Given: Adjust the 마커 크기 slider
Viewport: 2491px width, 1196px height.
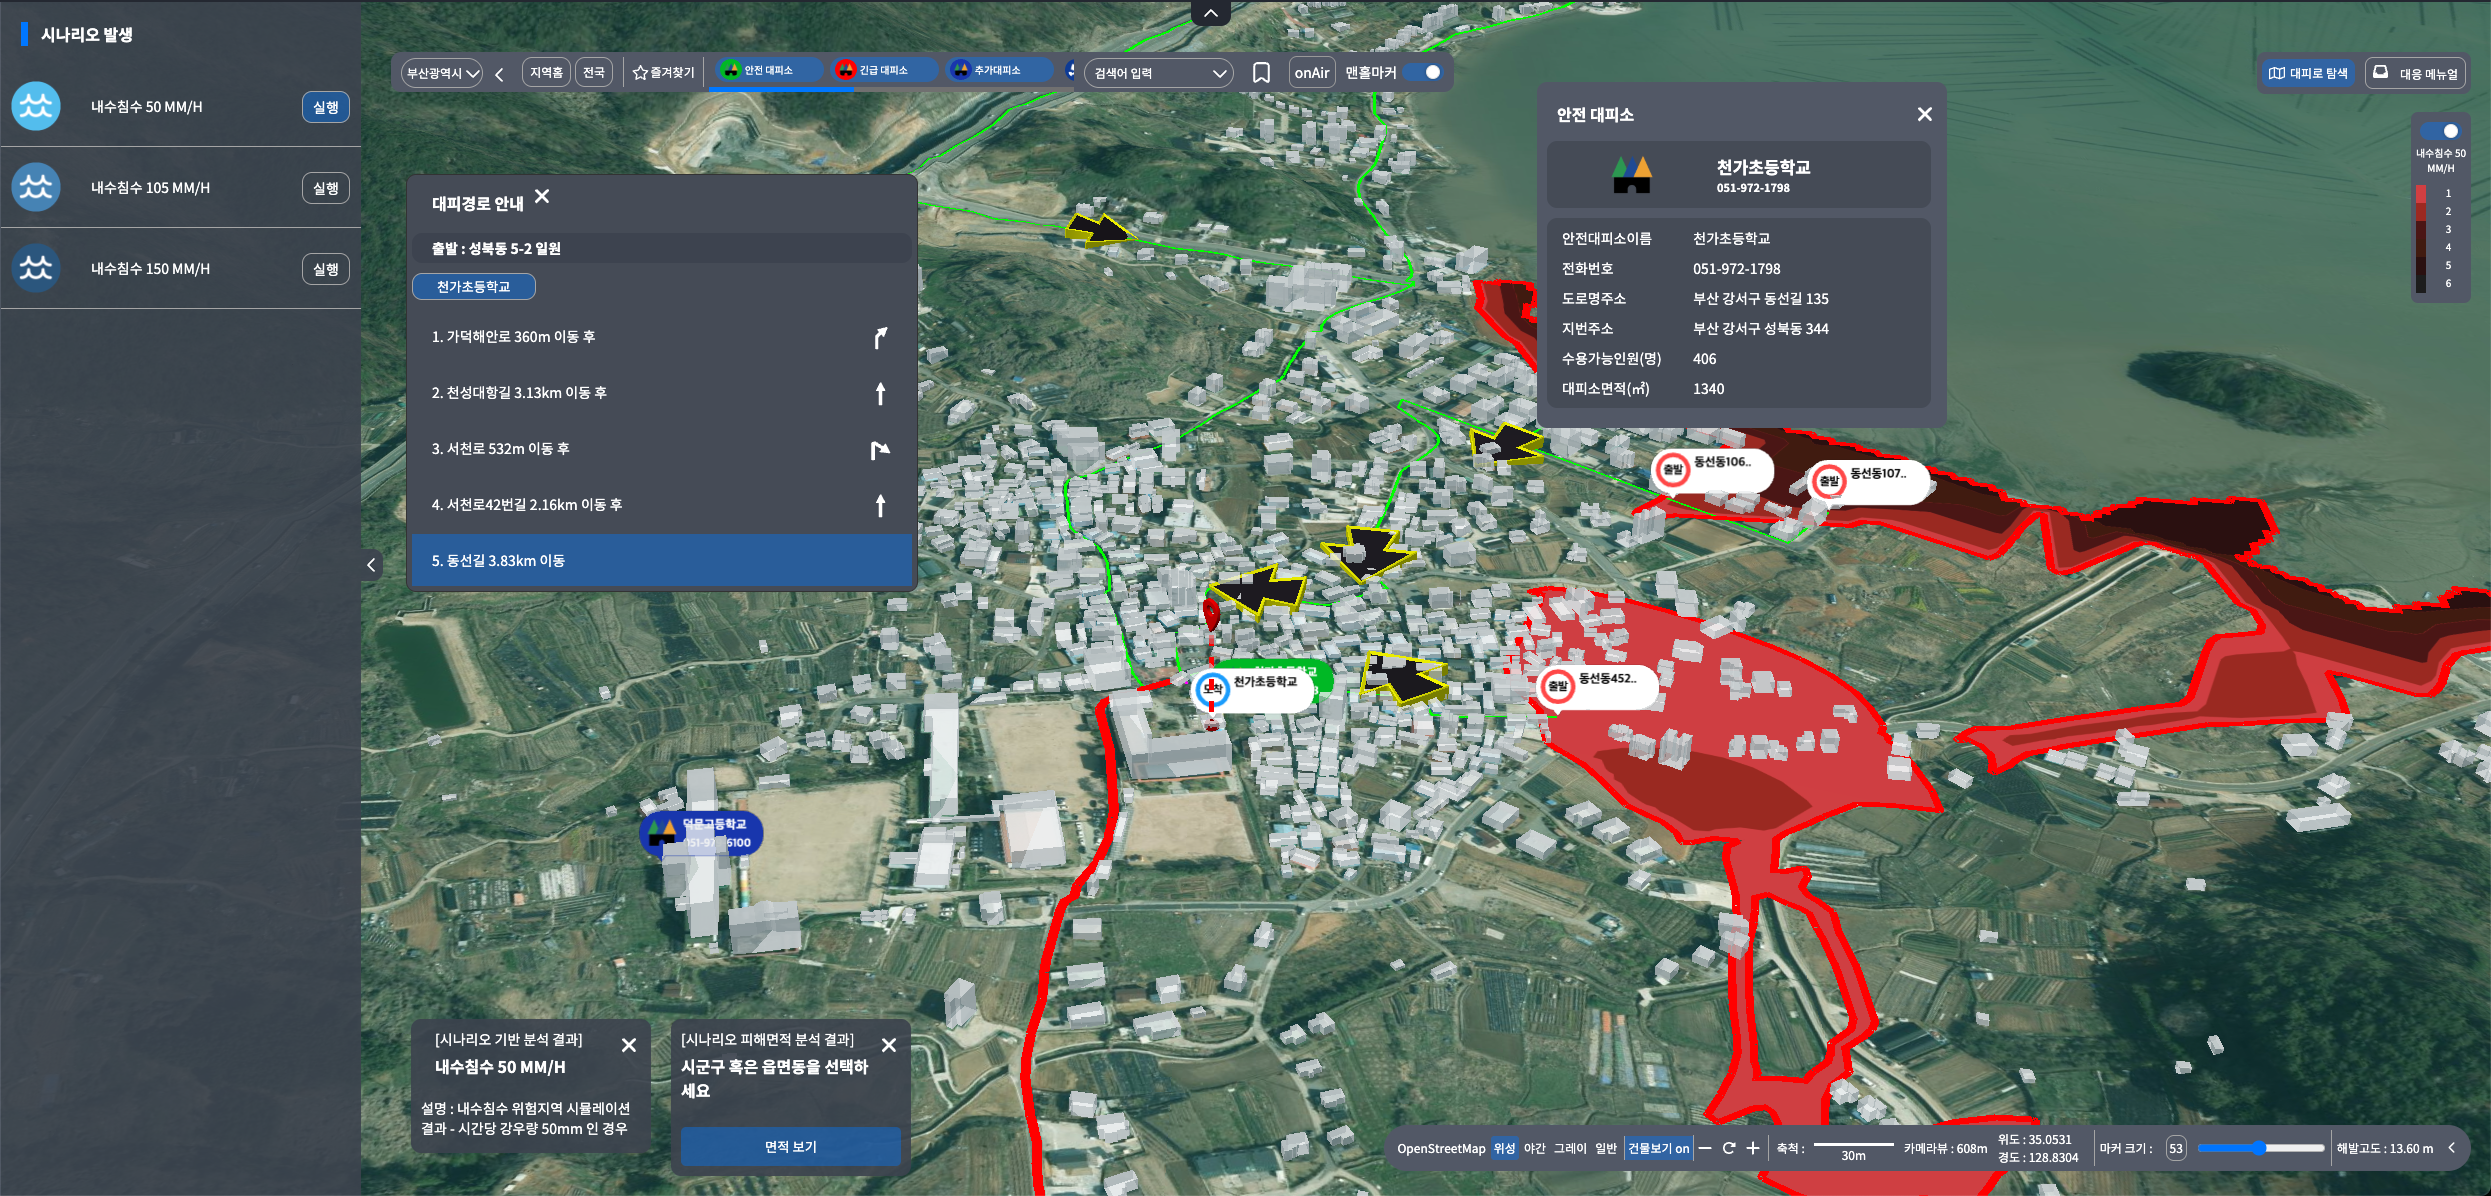Looking at the screenshot, I should pyautogui.click(x=2260, y=1148).
